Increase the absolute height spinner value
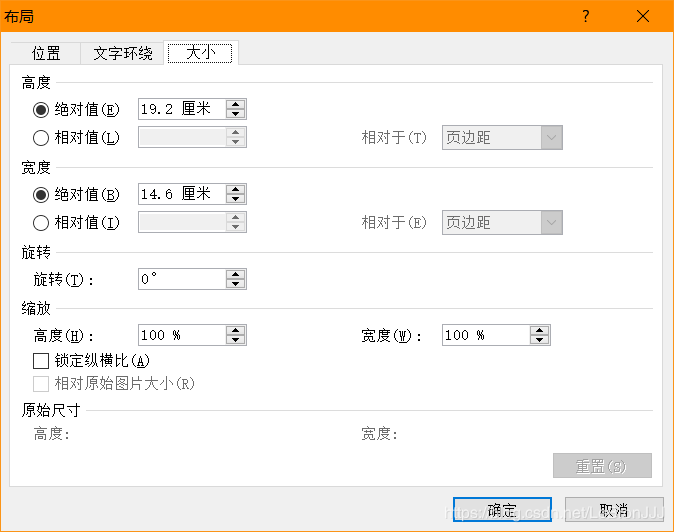 click(x=235, y=104)
